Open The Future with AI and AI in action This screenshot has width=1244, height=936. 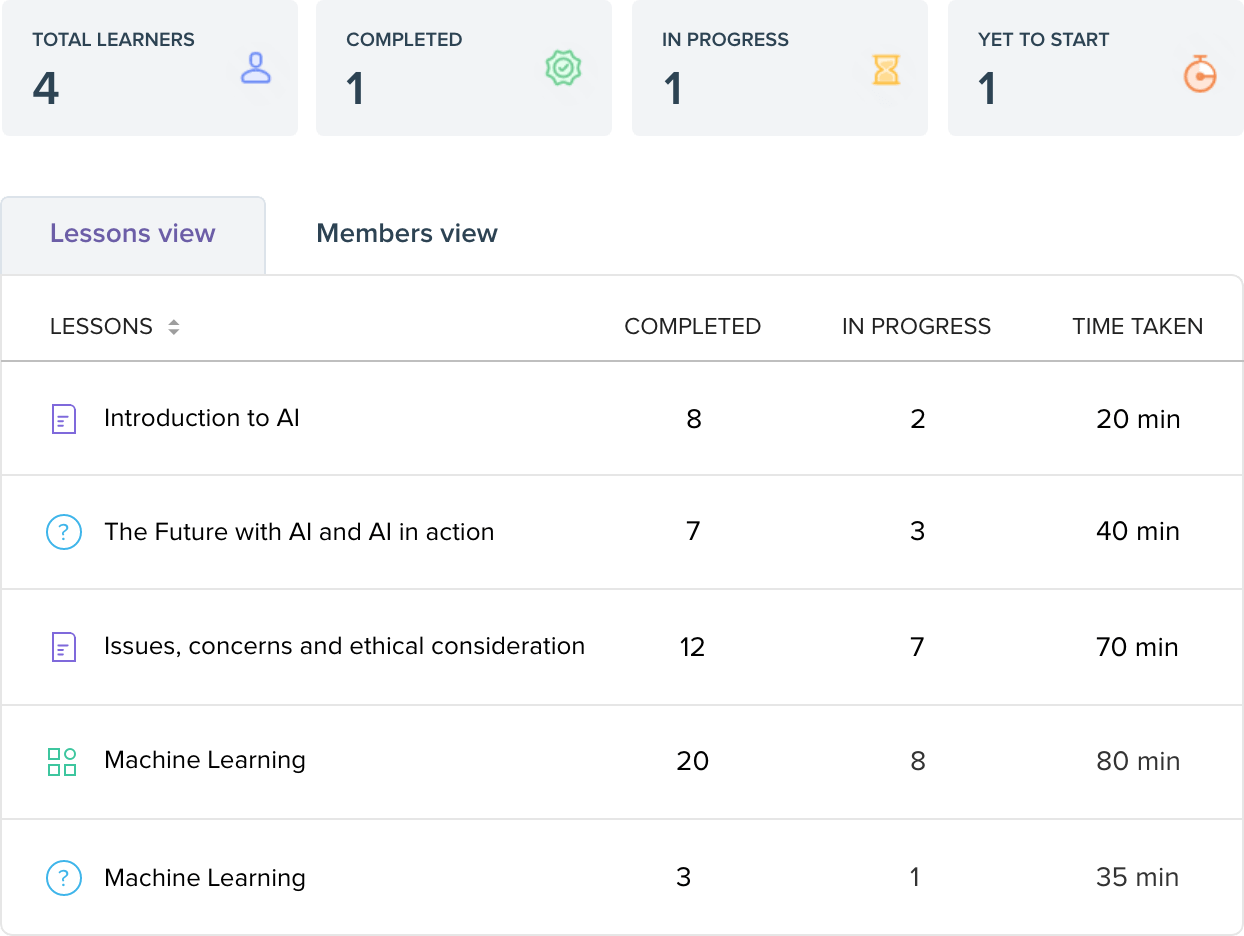tap(299, 532)
